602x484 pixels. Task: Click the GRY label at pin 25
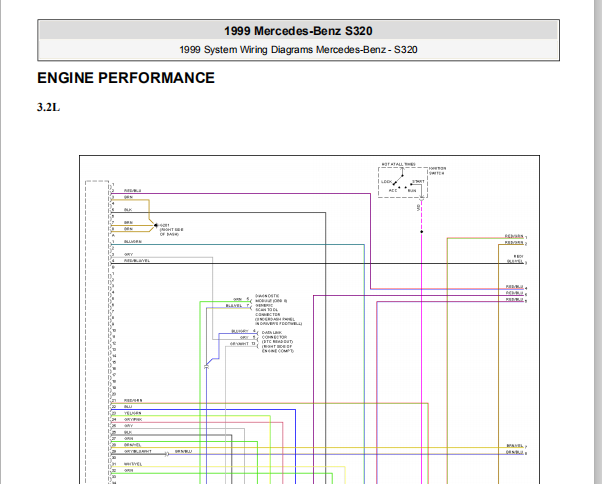pos(128,426)
